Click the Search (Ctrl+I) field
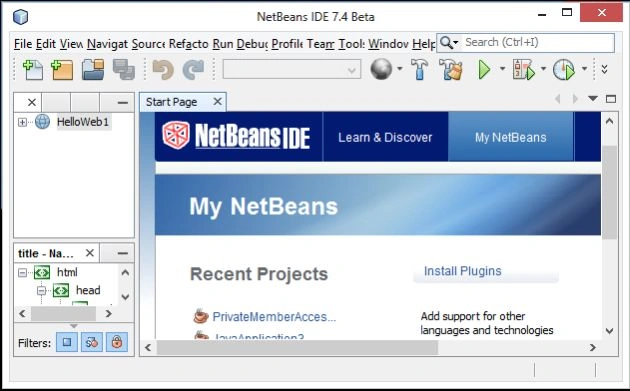The image size is (630, 391). pos(538,42)
